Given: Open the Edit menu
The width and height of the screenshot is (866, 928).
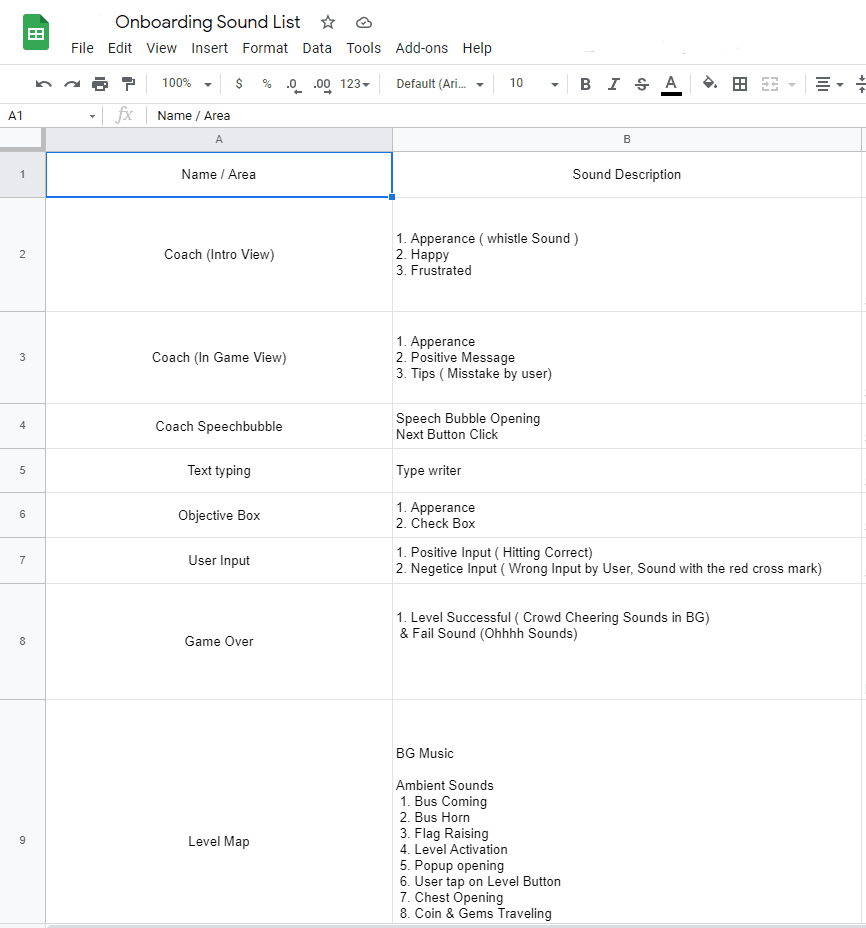Looking at the screenshot, I should click(x=120, y=48).
